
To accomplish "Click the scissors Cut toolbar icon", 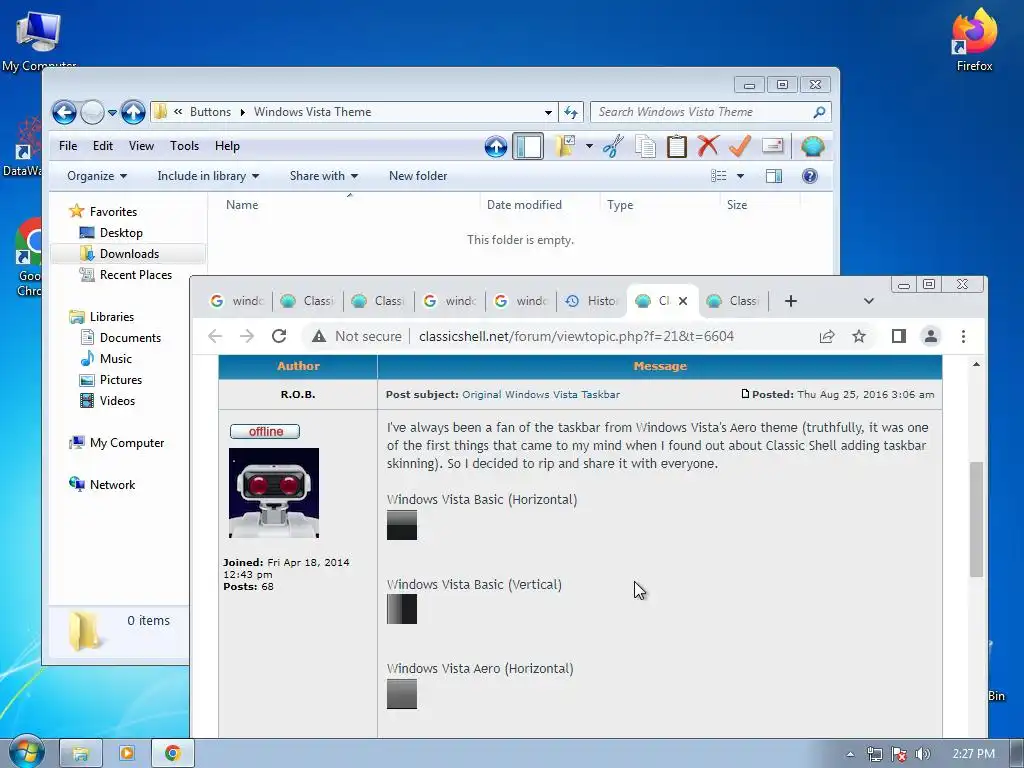I will [x=613, y=146].
